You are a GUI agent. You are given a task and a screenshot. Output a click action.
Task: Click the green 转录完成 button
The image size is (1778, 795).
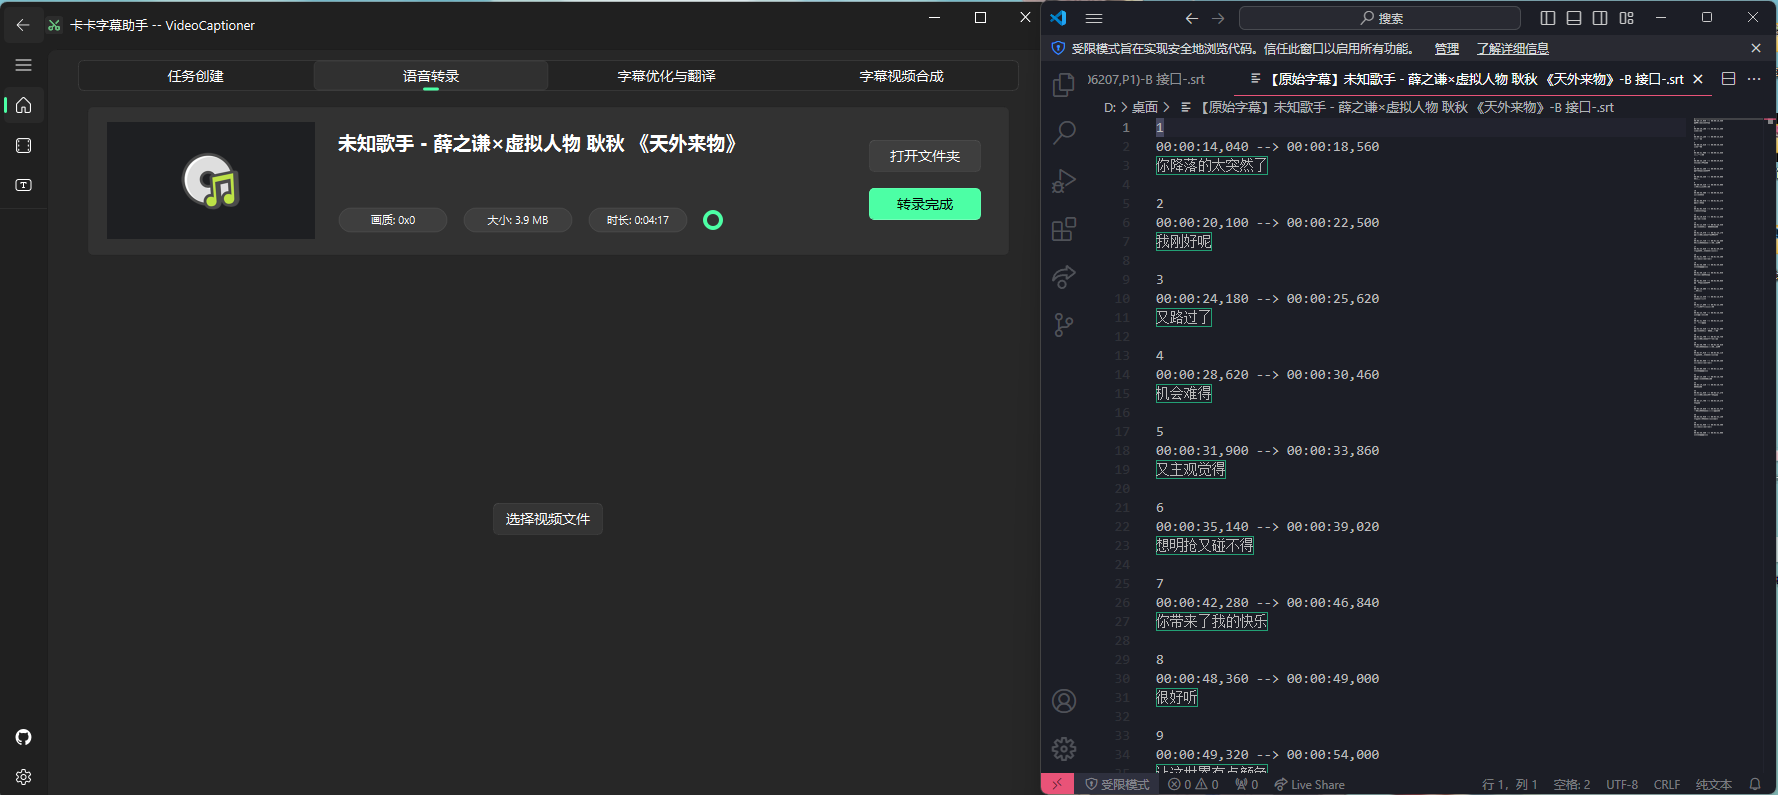click(925, 204)
